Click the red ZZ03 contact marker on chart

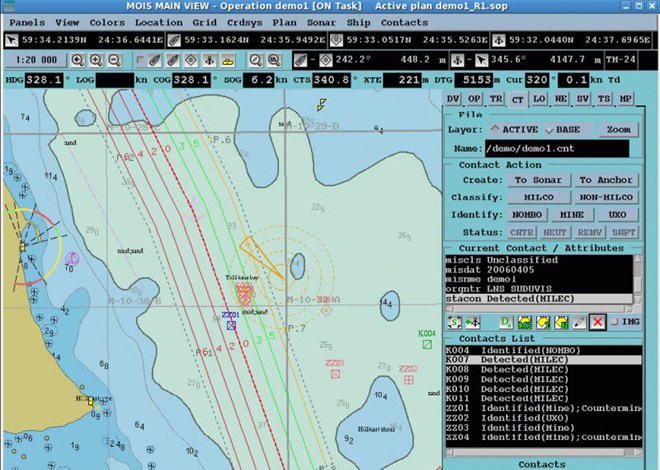(x=335, y=374)
